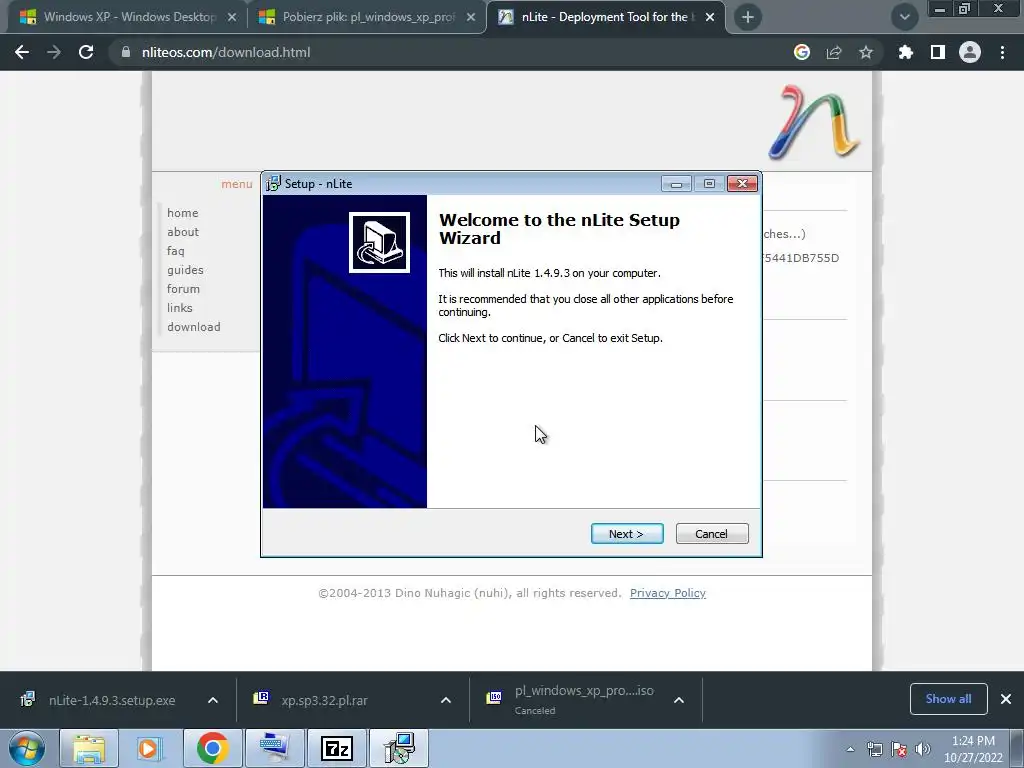1024x768 pixels.
Task: Click Setup - nLite title bar icon
Action: click(x=273, y=184)
